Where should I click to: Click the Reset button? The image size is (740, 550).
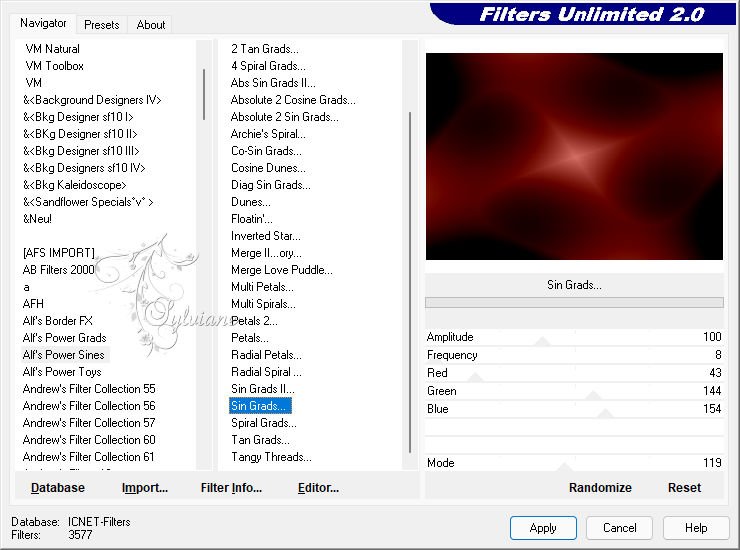[684, 488]
